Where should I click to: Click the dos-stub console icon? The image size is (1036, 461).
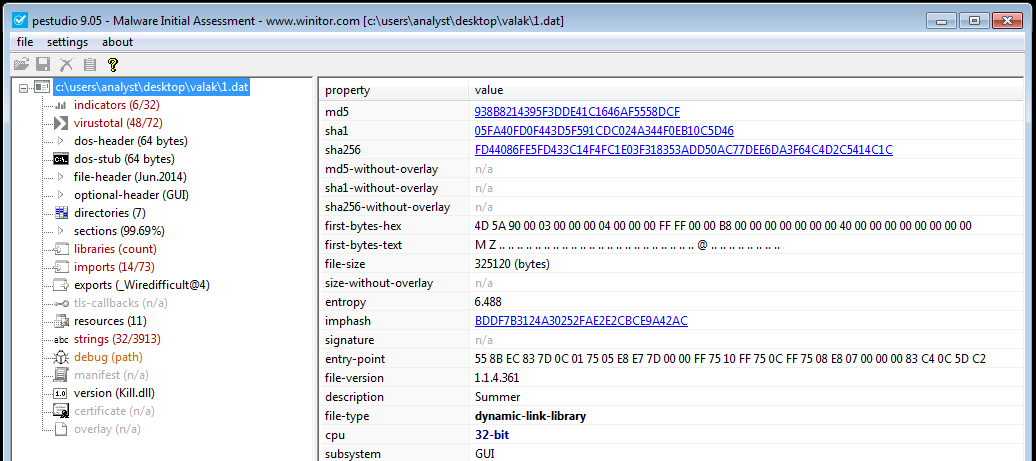(x=60, y=159)
